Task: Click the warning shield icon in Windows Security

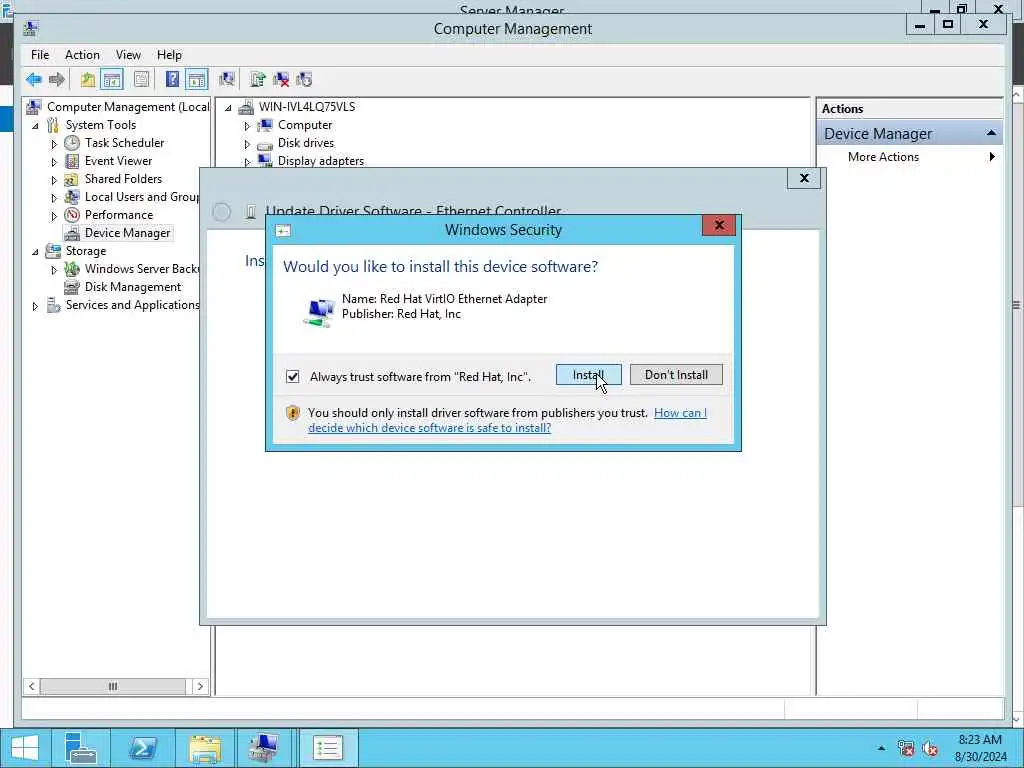Action: point(293,413)
